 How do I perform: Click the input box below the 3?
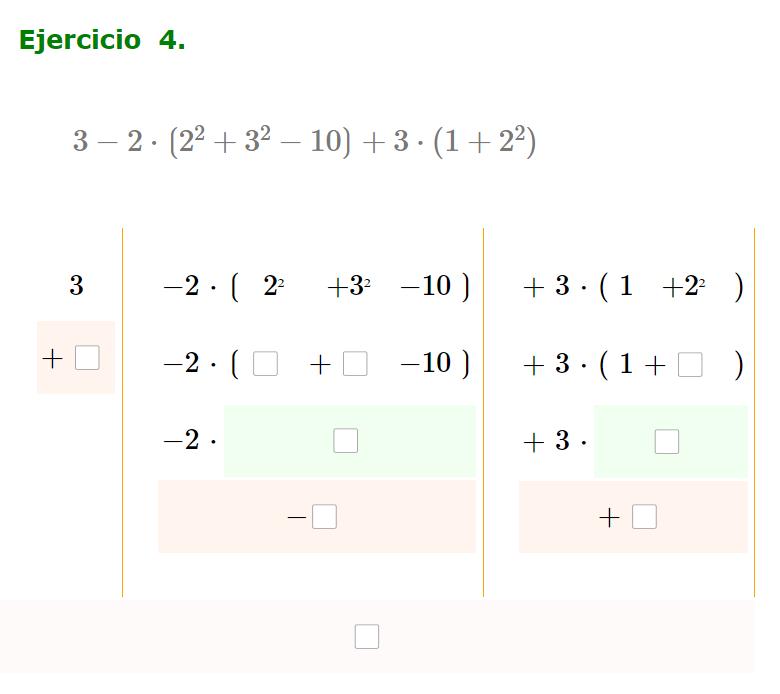pyautogui.click(x=87, y=358)
